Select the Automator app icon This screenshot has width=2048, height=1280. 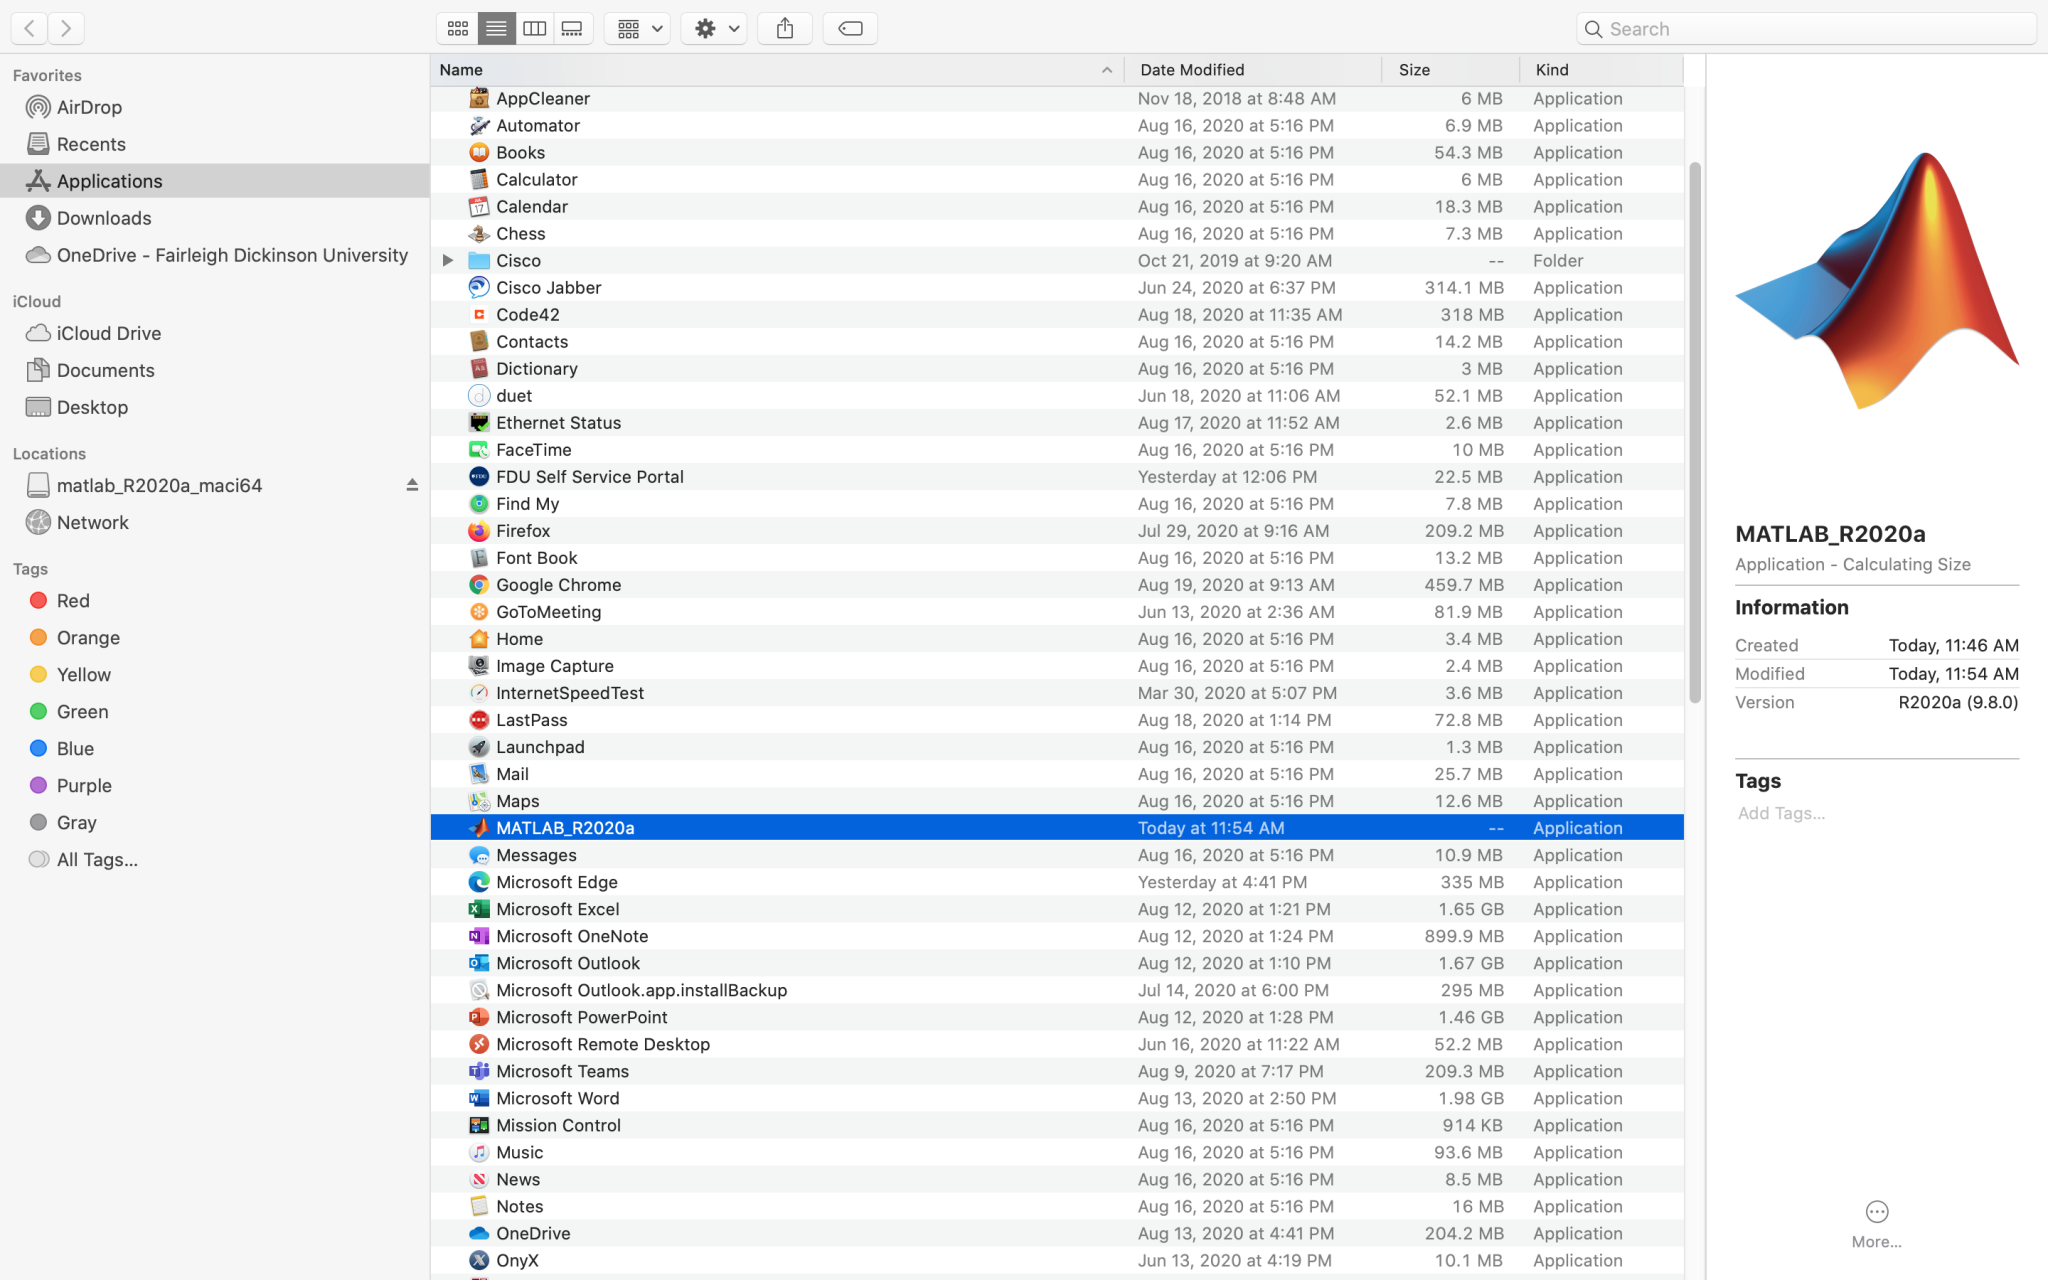479,125
